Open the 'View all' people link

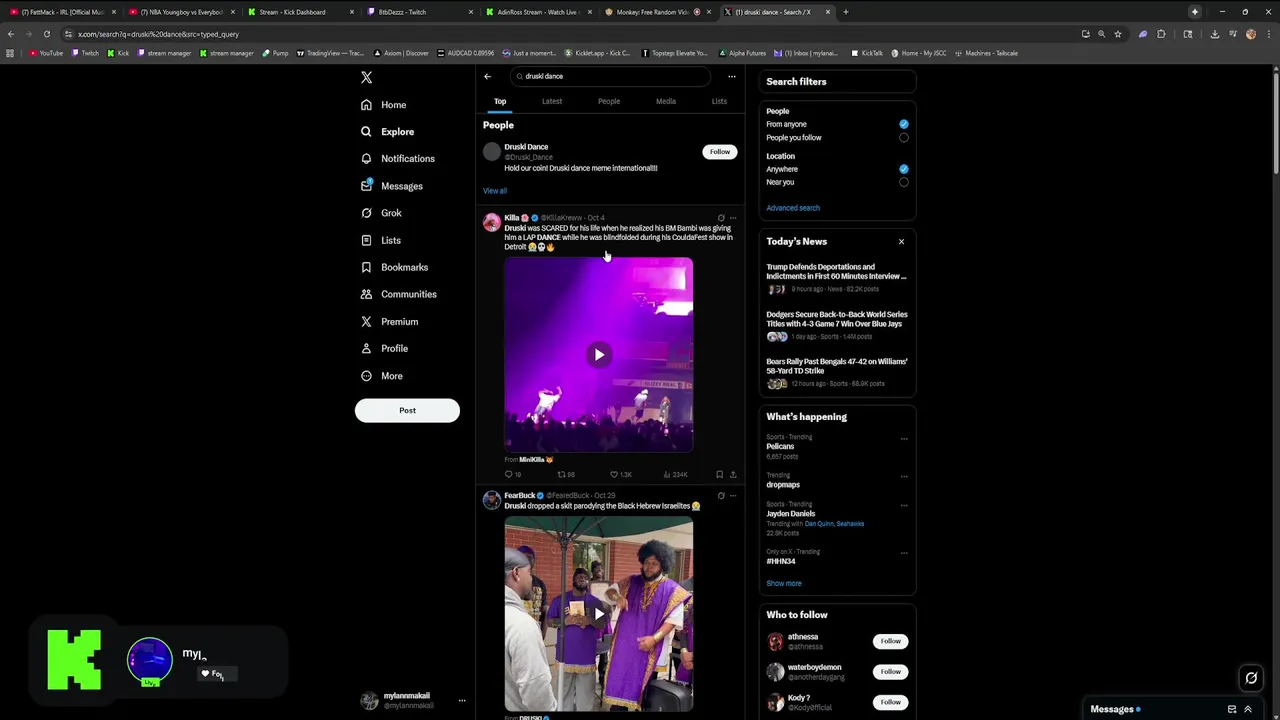coord(495,191)
